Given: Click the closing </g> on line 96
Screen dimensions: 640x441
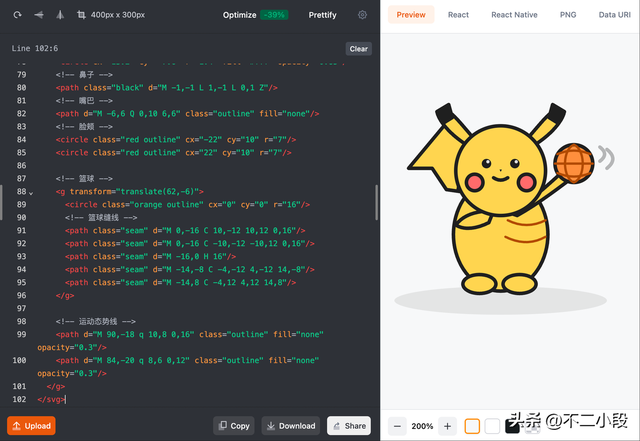Looking at the screenshot, I should click(65, 296).
